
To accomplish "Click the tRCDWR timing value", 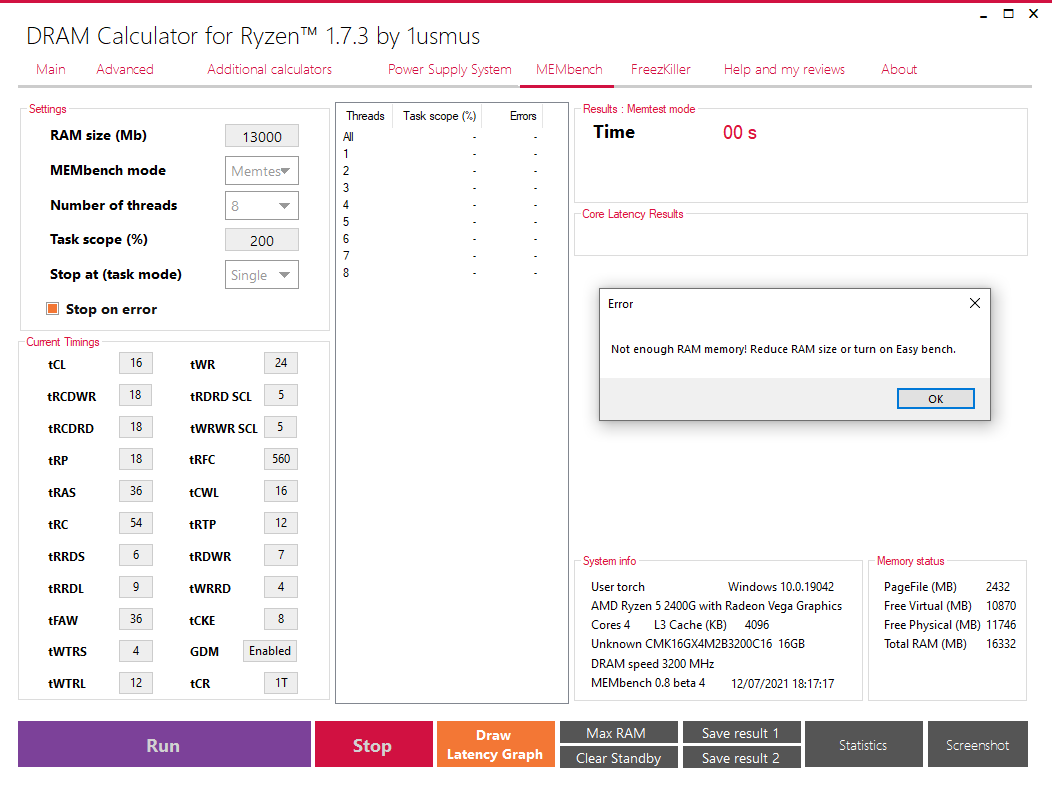I will point(136,395).
